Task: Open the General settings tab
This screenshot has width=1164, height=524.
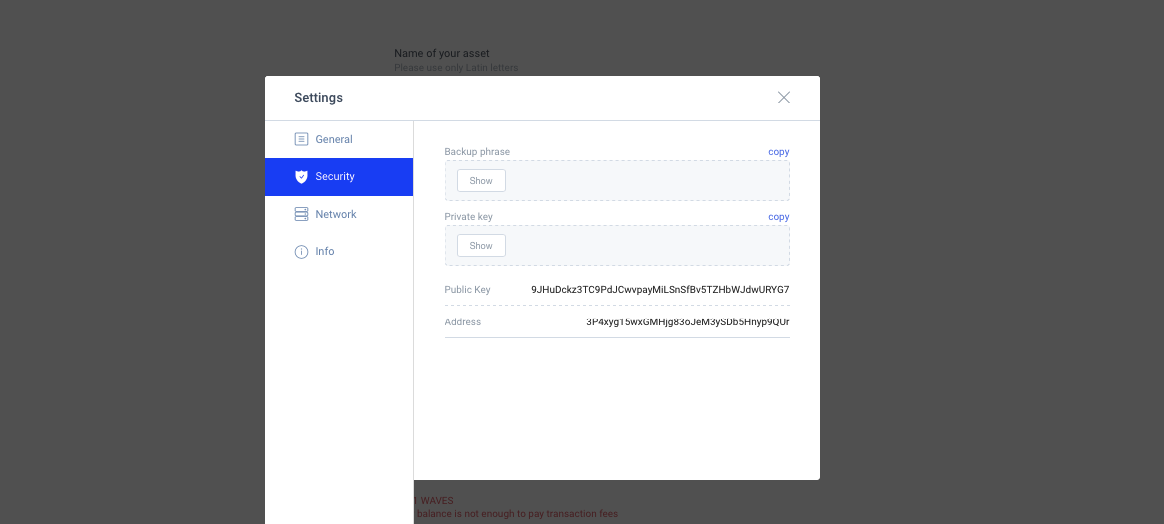Action: coord(339,140)
